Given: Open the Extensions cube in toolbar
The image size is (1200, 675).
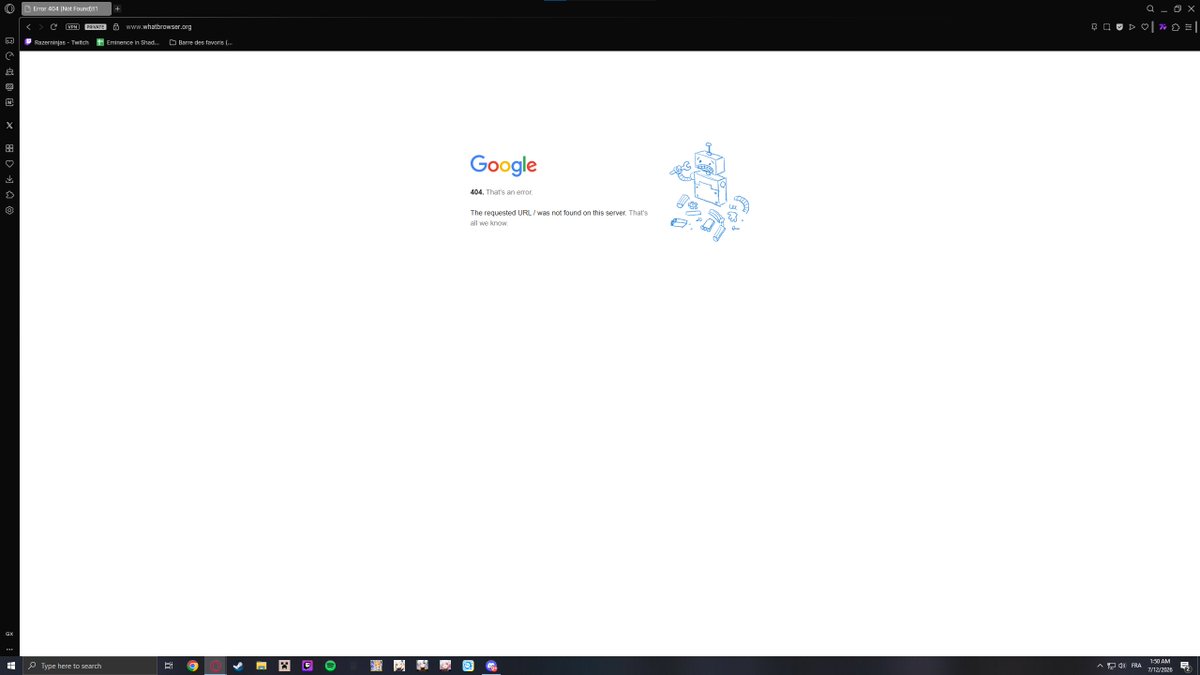Looking at the screenshot, I should tap(1176, 27).
